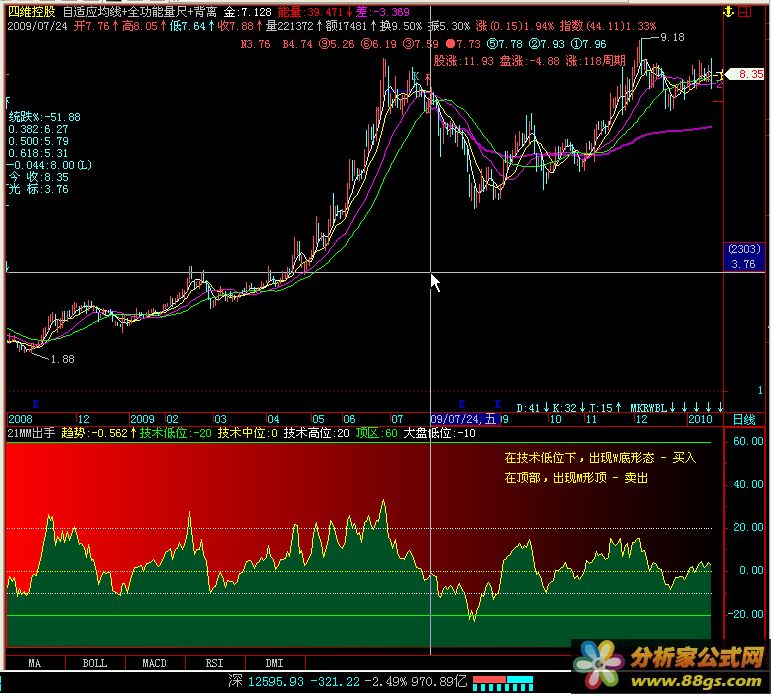Click the 今 收:8.35 value
Image resolution: width=773 pixels, height=696 pixels.
click(38, 177)
